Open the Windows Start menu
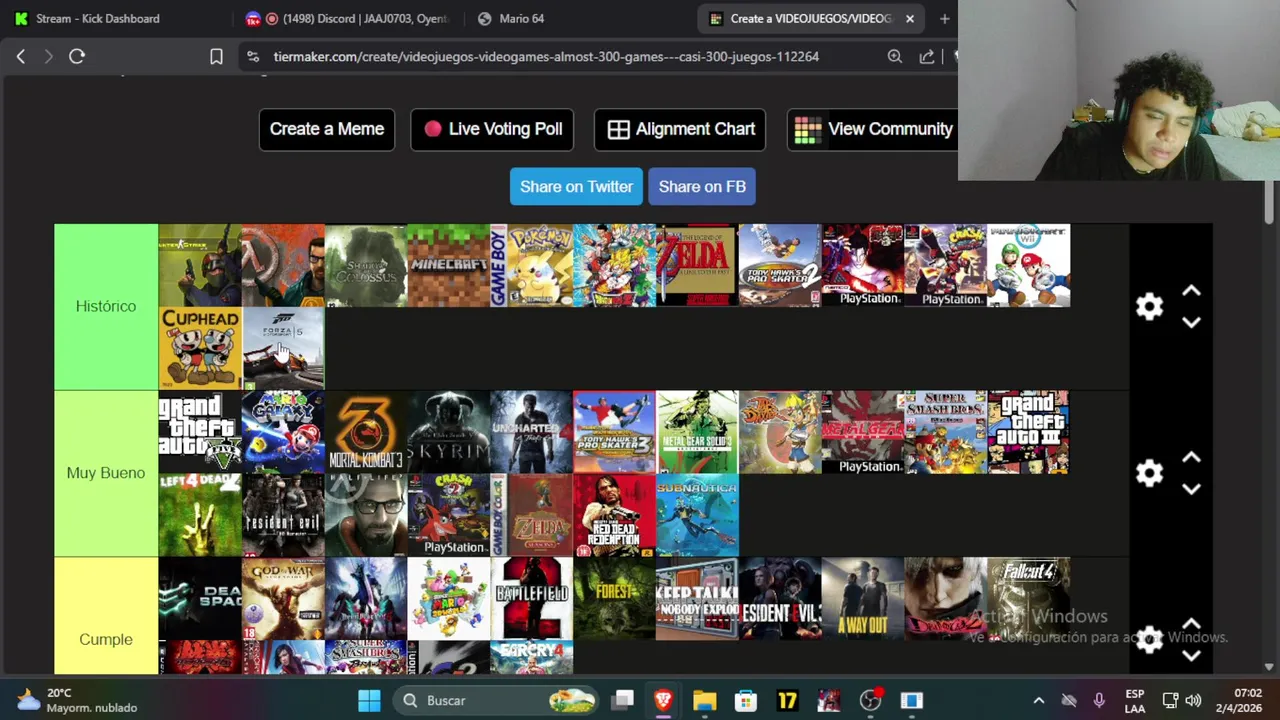The height and width of the screenshot is (720, 1280). 369,701
